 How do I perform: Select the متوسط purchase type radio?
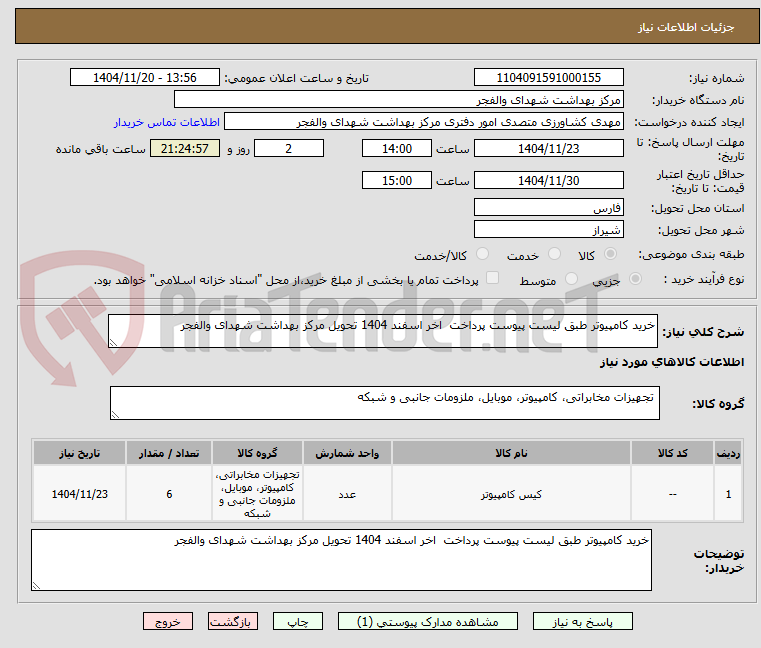(571, 279)
